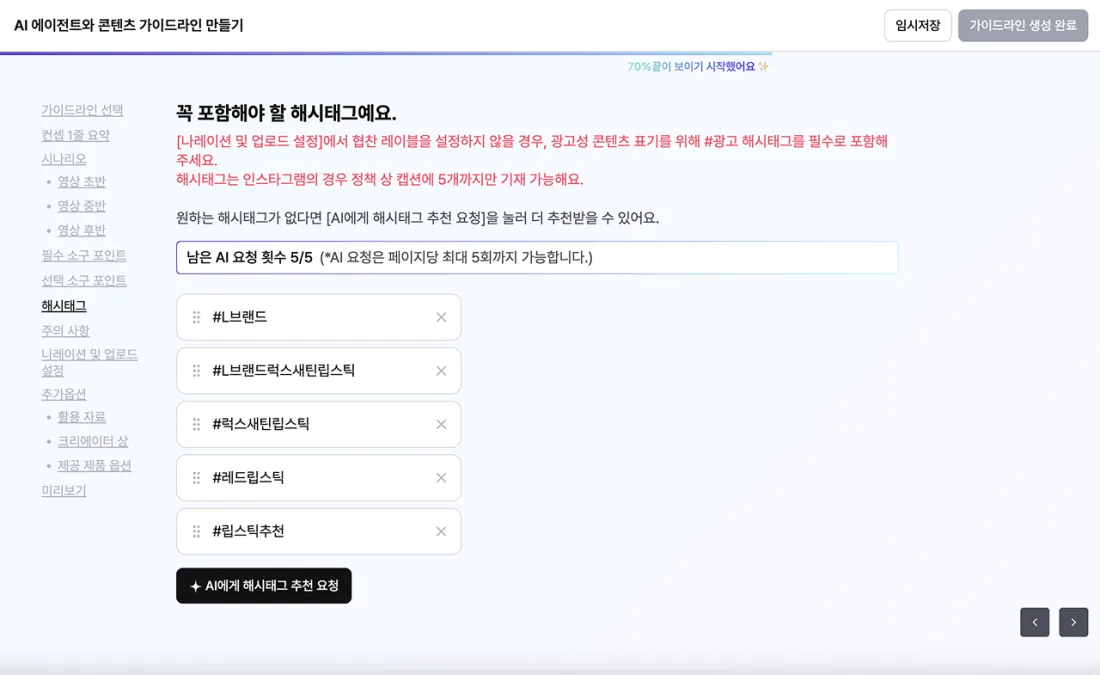Click the #레드립스틱 hashtag text
The image size is (1100, 675).
coord(248,478)
